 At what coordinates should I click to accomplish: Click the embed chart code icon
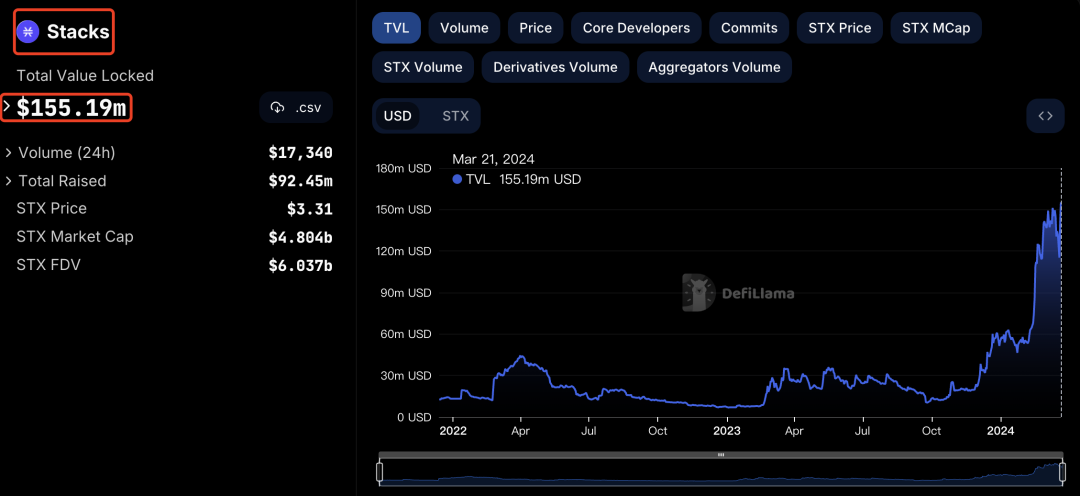1045,116
